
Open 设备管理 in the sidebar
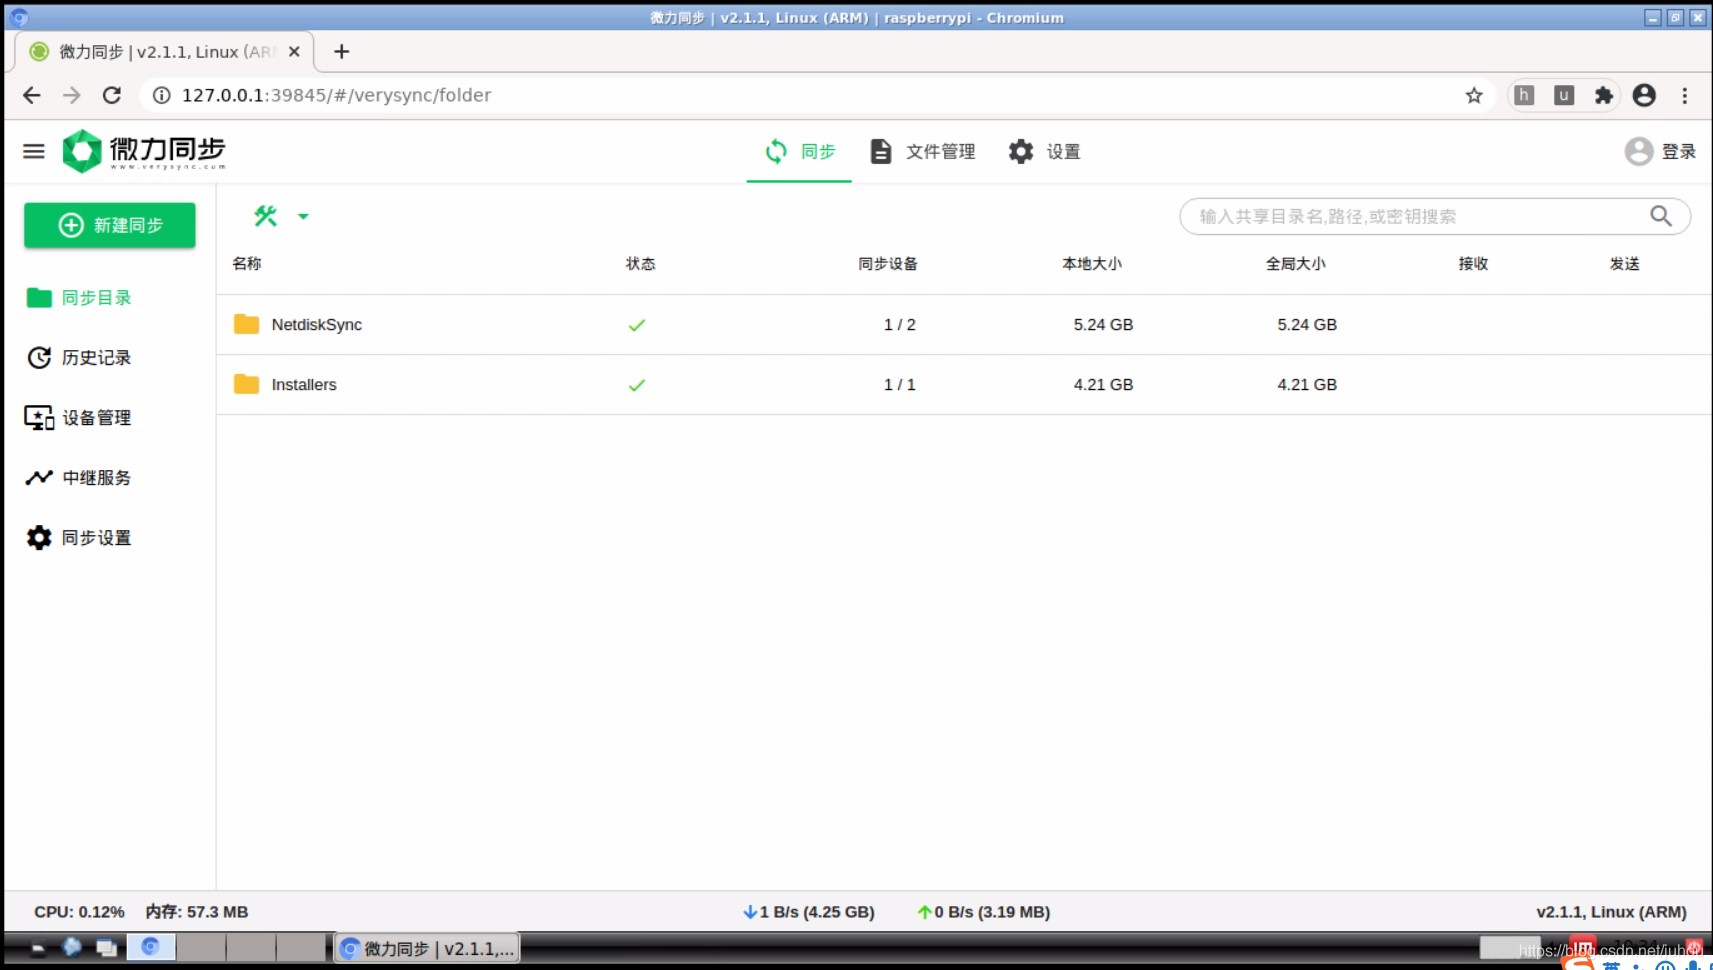[x=80, y=417]
